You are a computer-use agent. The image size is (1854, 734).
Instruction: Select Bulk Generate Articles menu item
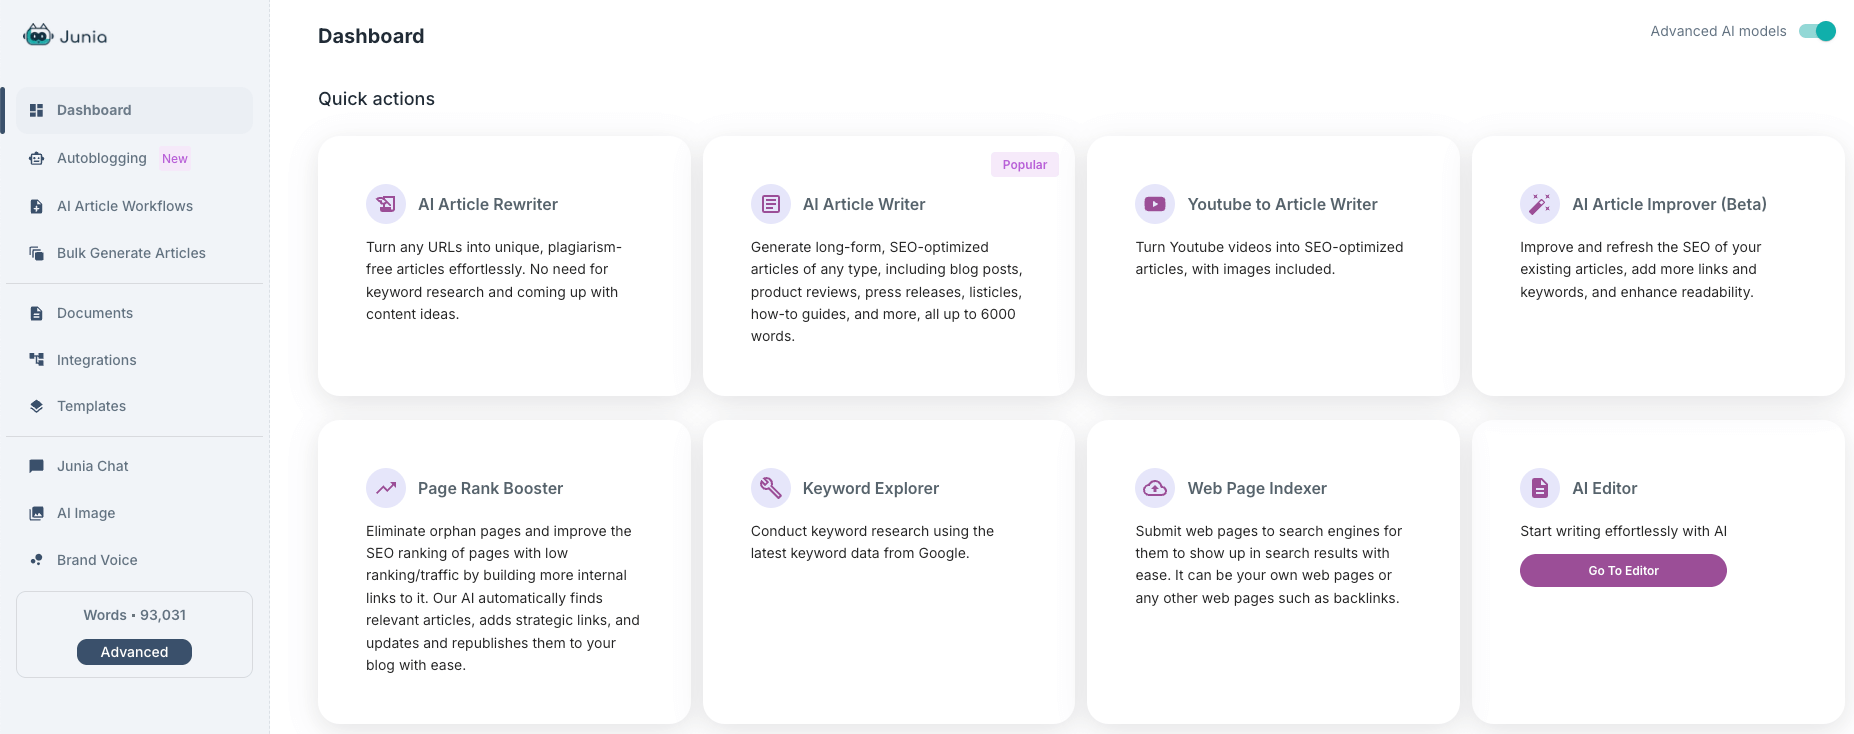[x=131, y=253]
